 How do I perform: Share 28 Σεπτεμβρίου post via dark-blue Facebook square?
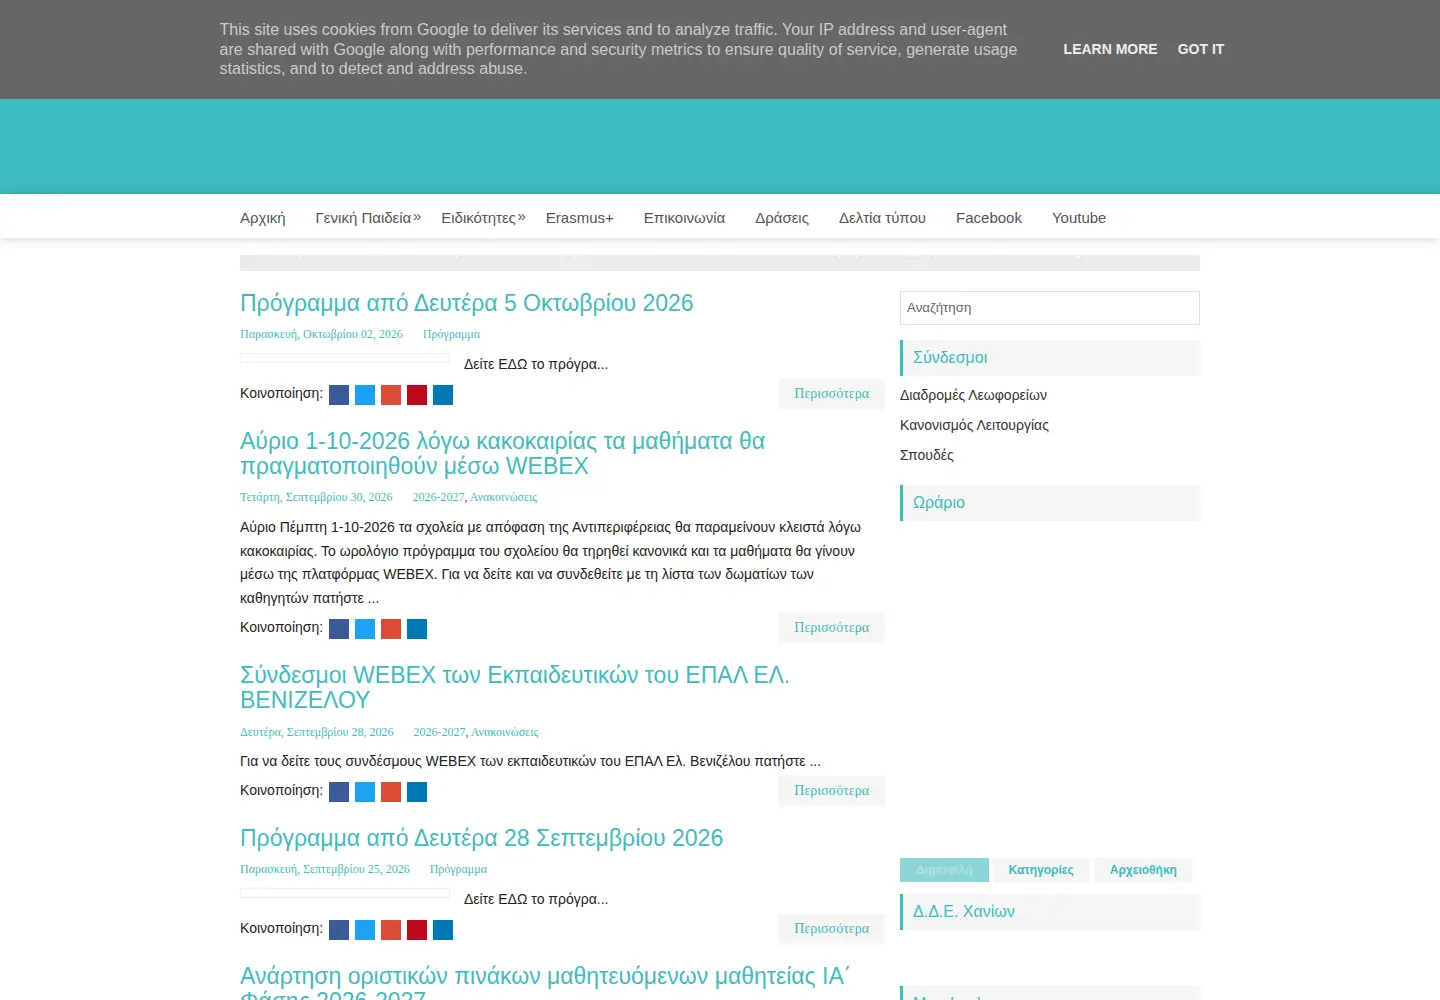coord(339,930)
